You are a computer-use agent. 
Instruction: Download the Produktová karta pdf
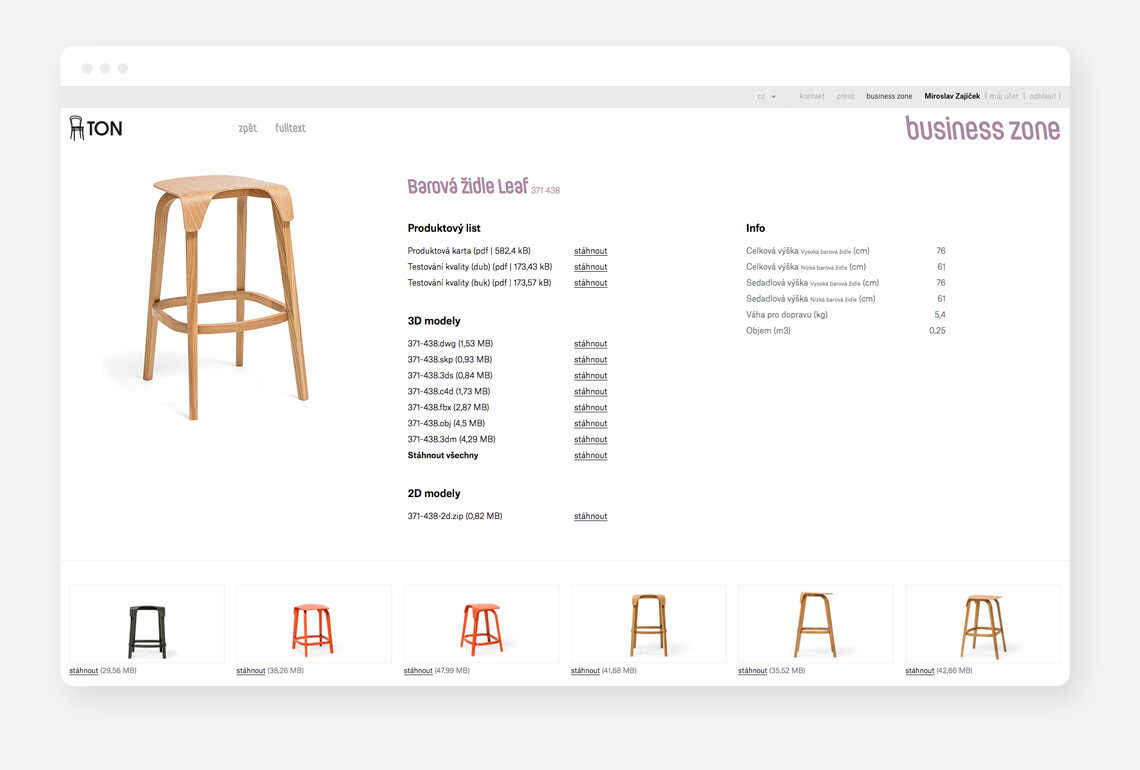[590, 251]
